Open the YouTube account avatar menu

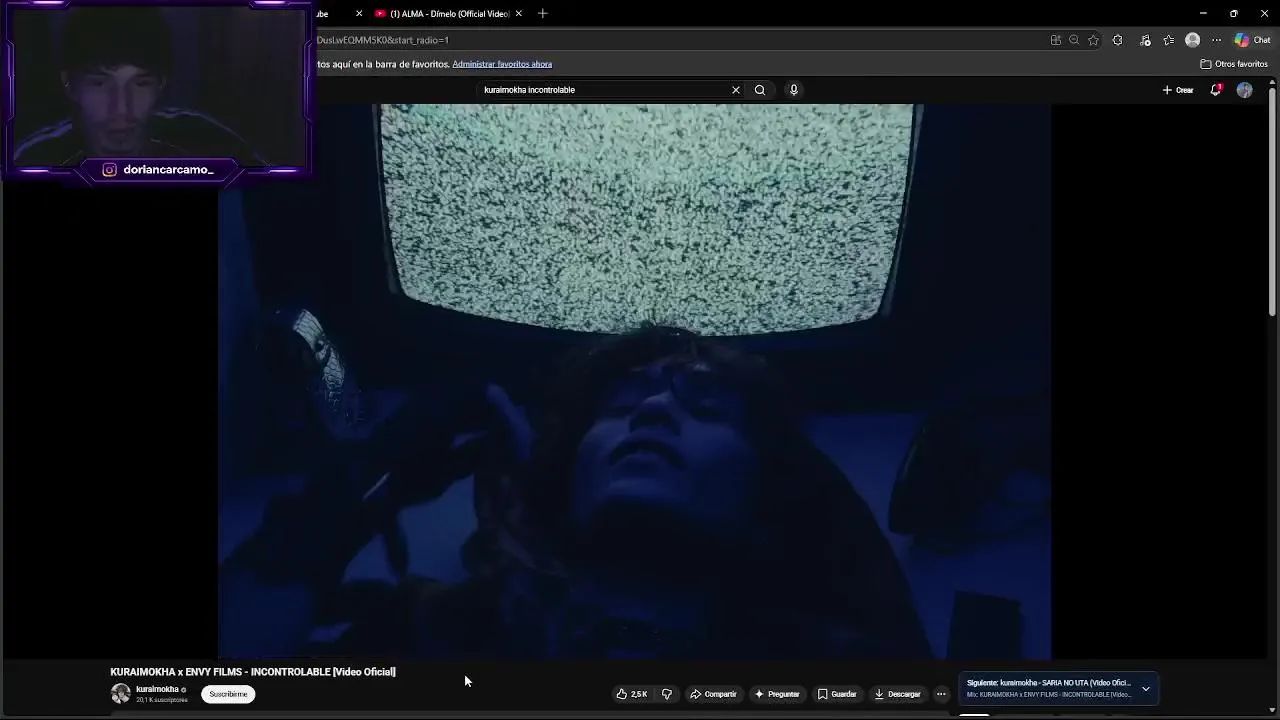point(1244,90)
